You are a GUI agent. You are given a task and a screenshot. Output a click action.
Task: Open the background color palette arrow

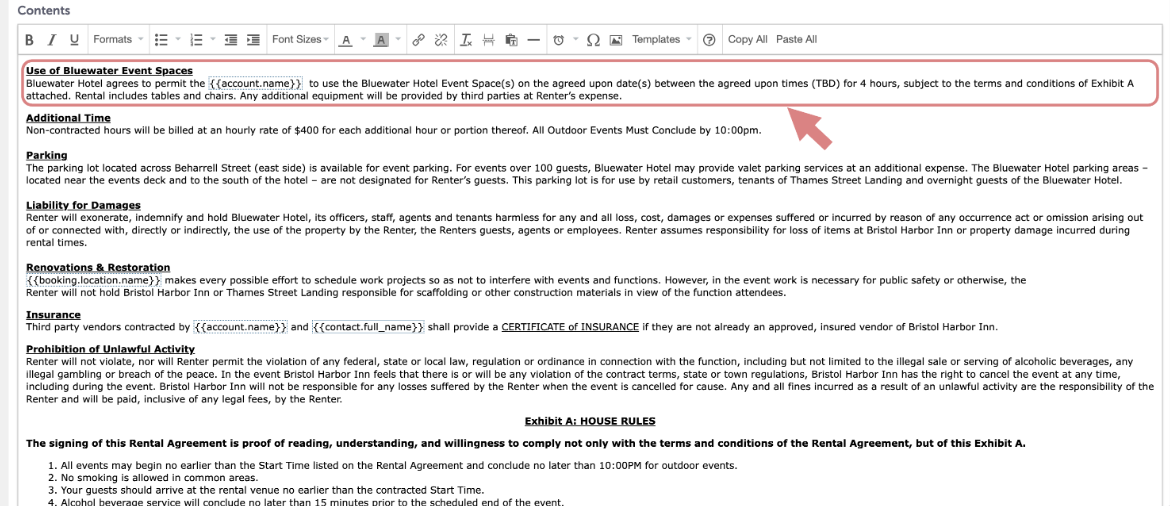[398, 40]
